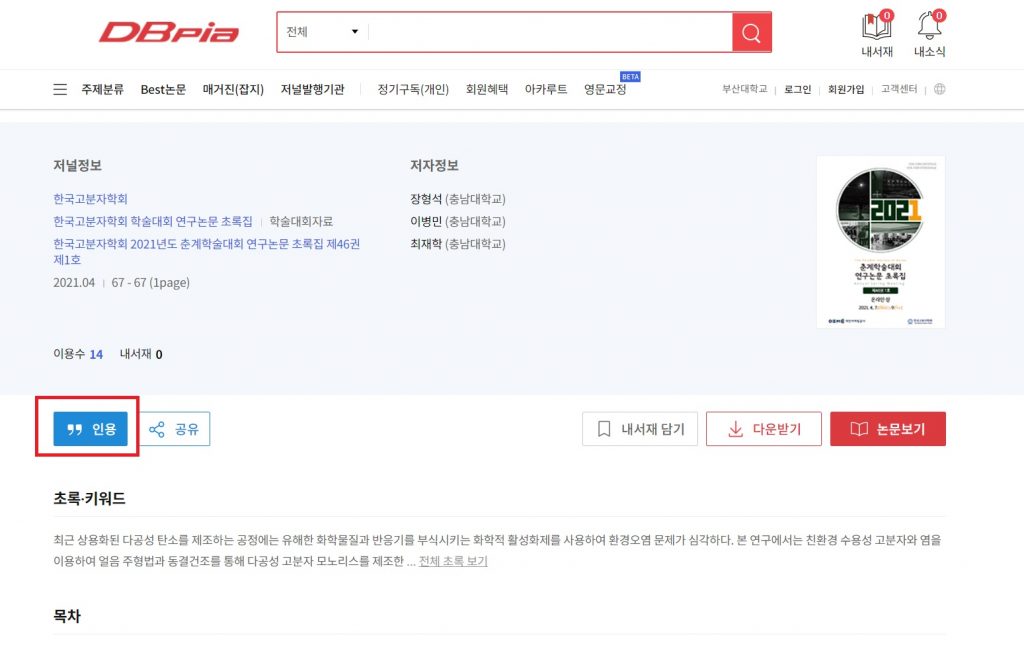1024x645 pixels.
Task: Click the 내서재 담기 bookmark button
Action: coord(640,429)
